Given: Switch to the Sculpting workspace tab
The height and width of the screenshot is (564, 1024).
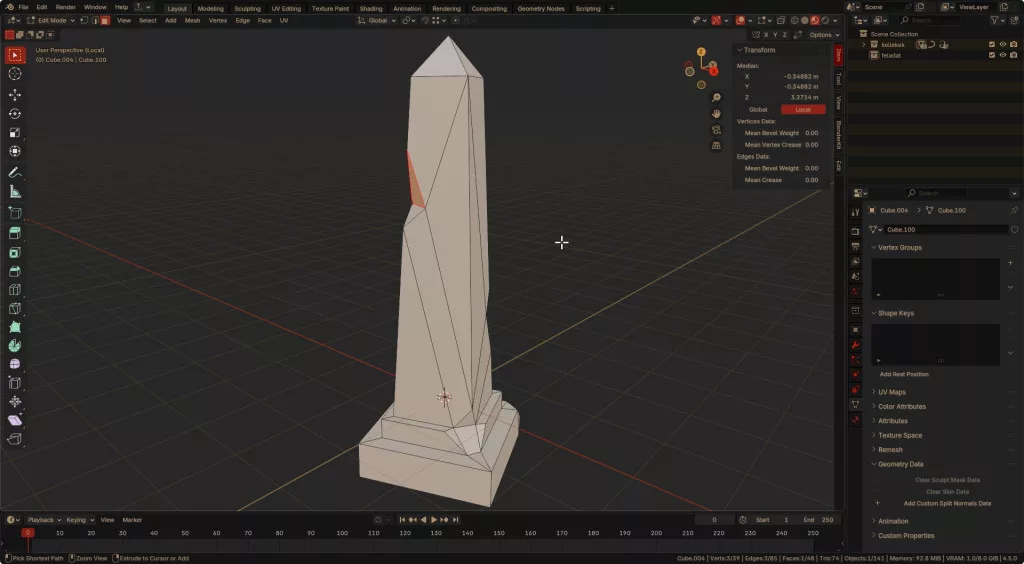Looking at the screenshot, I should [246, 8].
